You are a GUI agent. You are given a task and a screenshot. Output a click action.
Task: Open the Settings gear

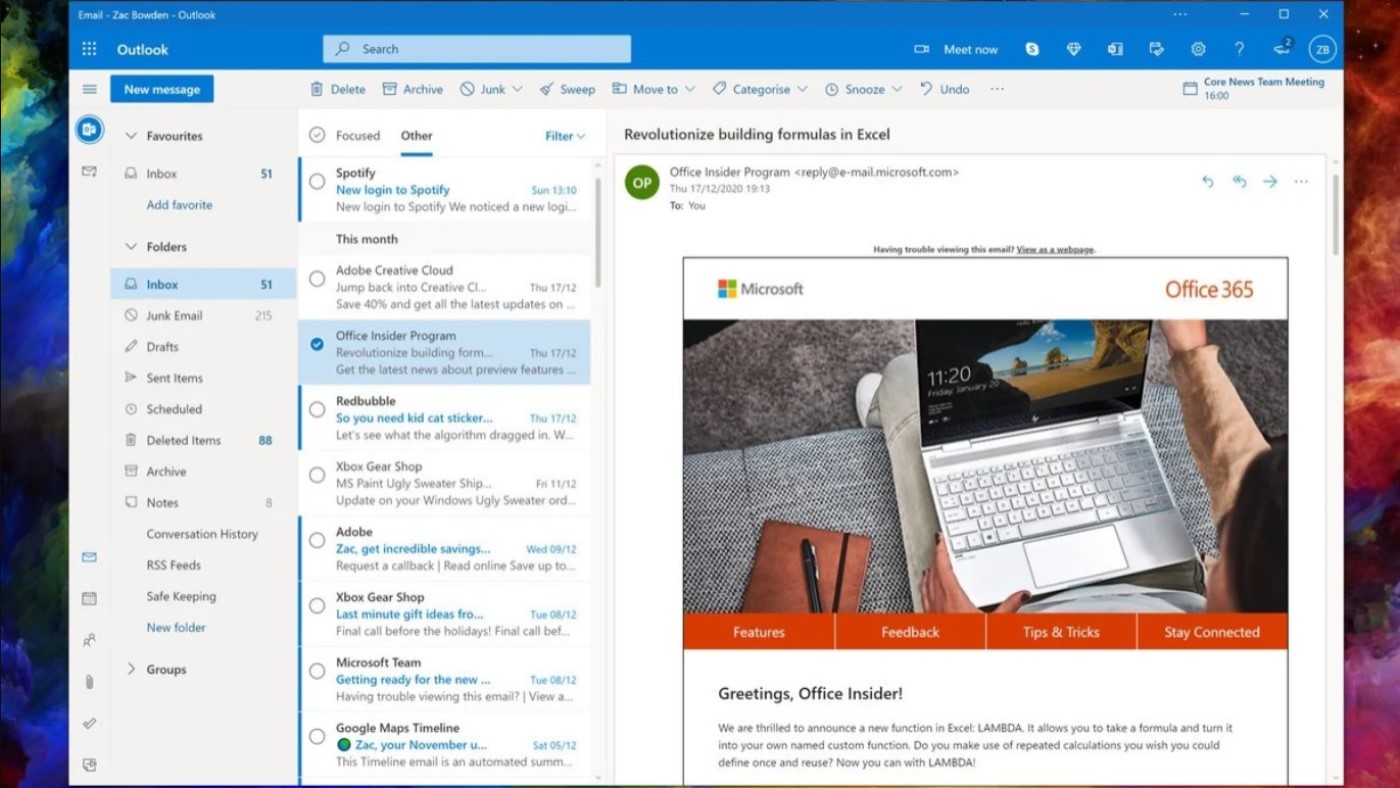point(1198,49)
